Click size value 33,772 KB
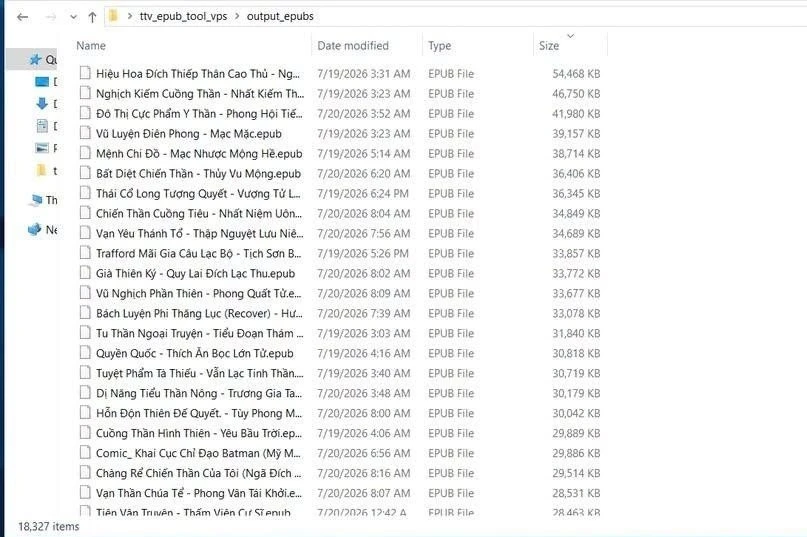Screen dimensions: 807x537 (576, 274)
